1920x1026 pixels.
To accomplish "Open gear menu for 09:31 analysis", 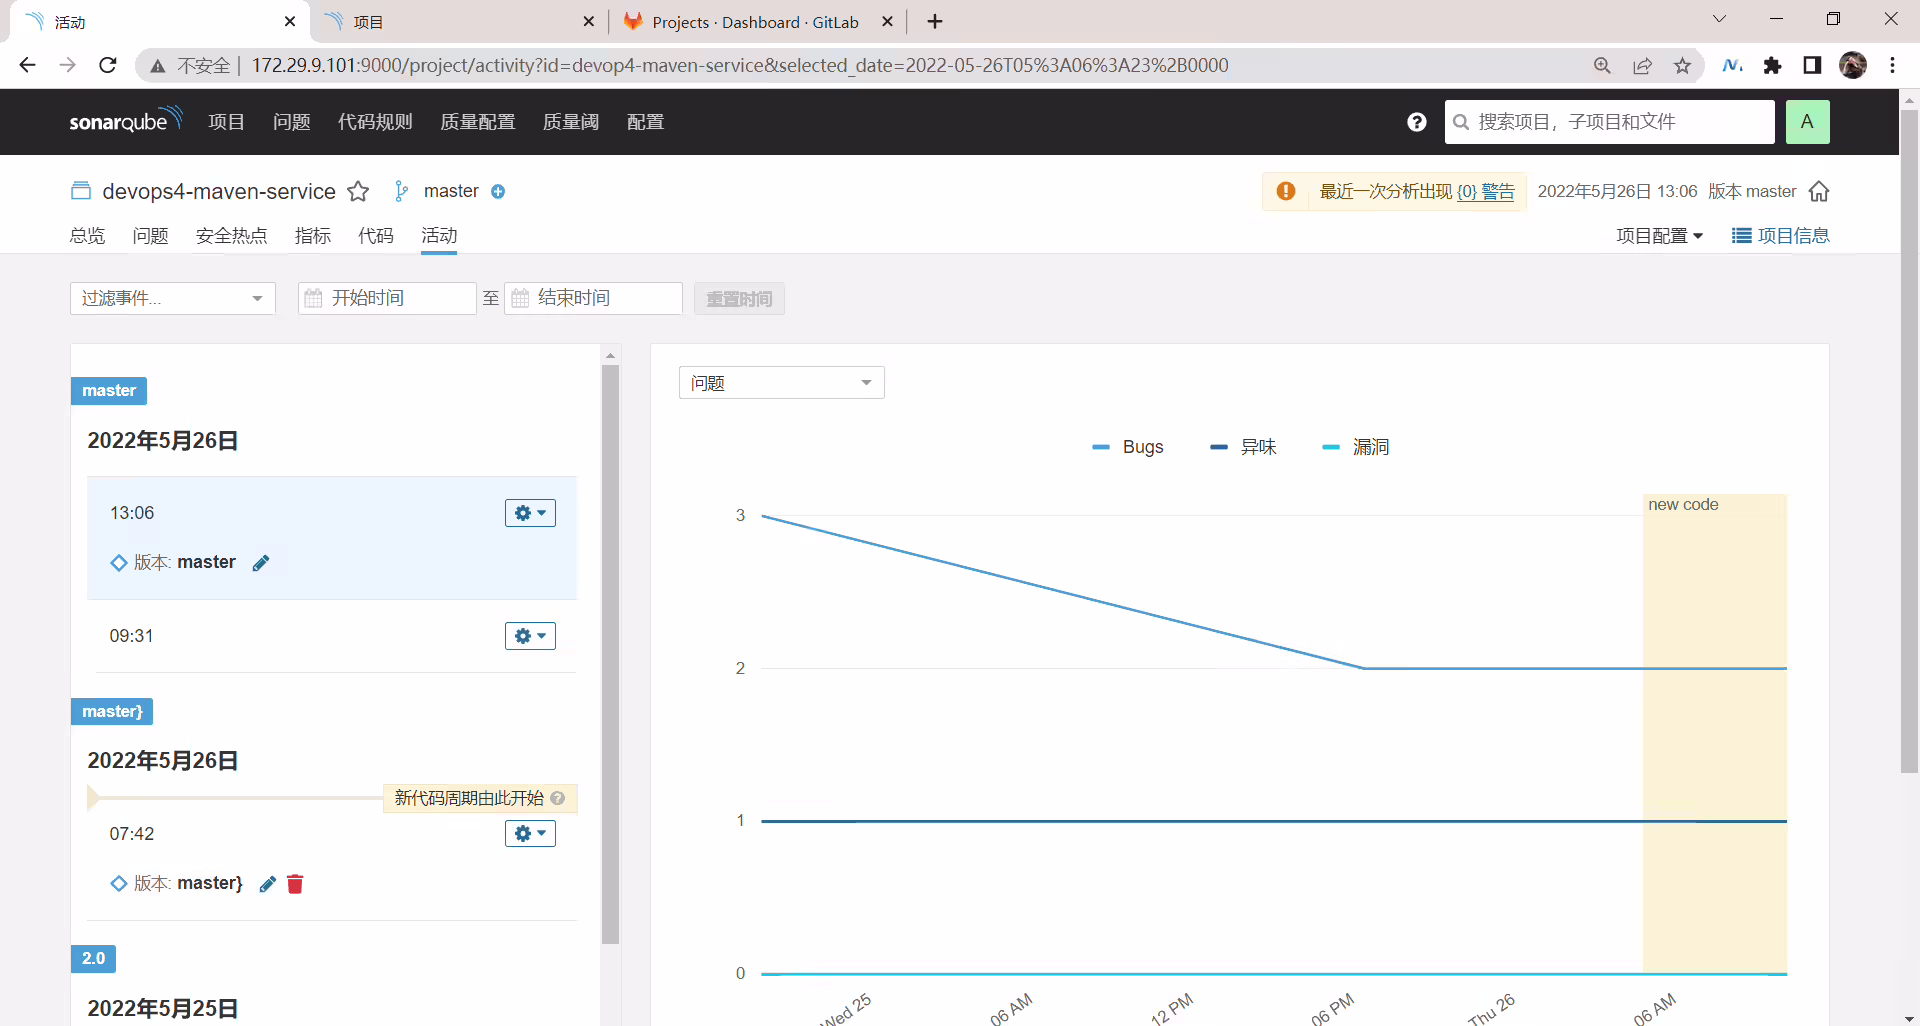I will (530, 636).
